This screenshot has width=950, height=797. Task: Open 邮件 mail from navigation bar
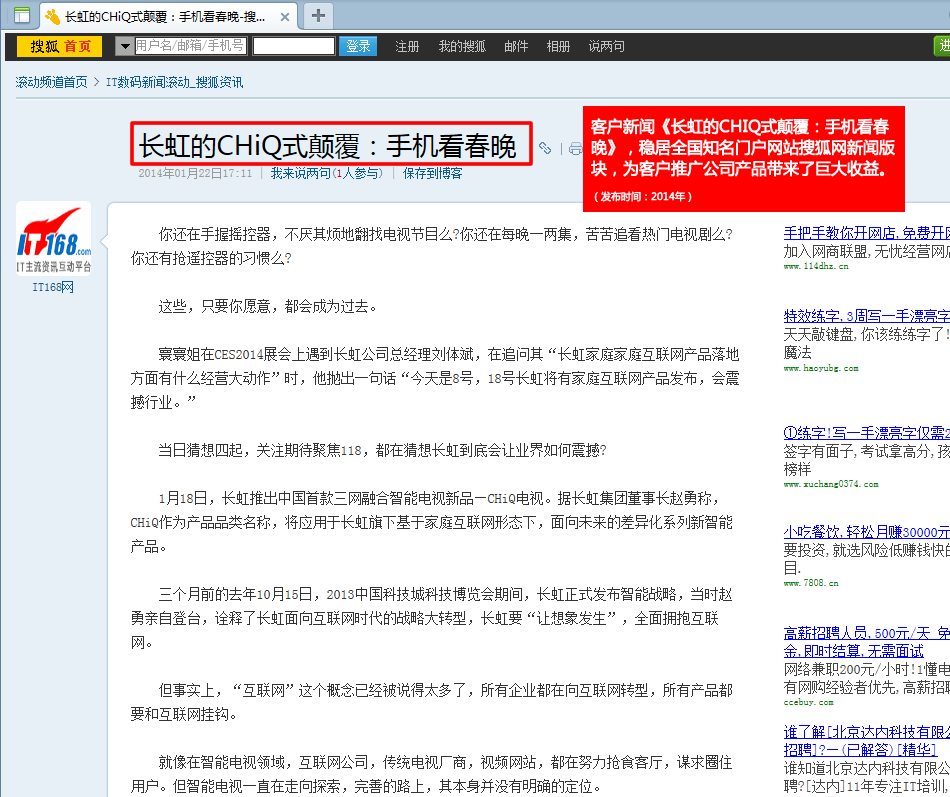516,46
